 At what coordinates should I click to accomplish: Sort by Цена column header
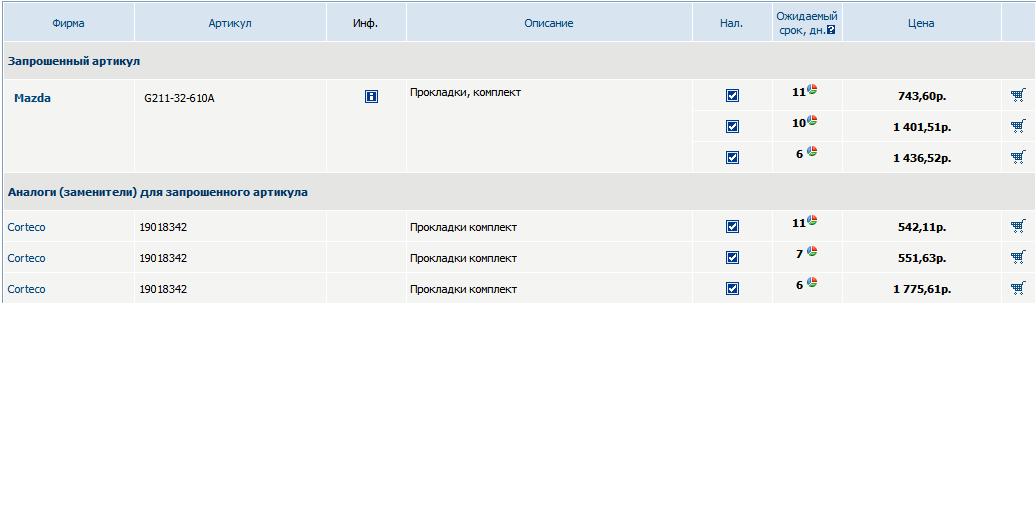click(x=920, y=23)
